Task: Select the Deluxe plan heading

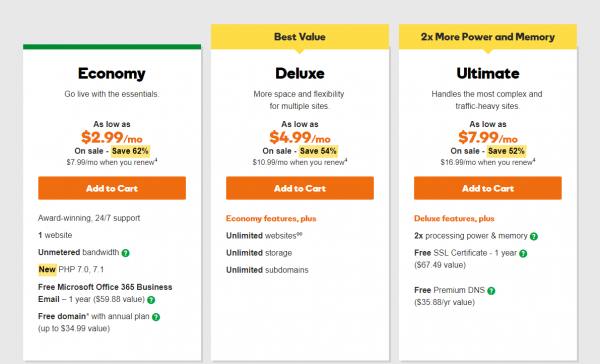Action: pyautogui.click(x=300, y=73)
